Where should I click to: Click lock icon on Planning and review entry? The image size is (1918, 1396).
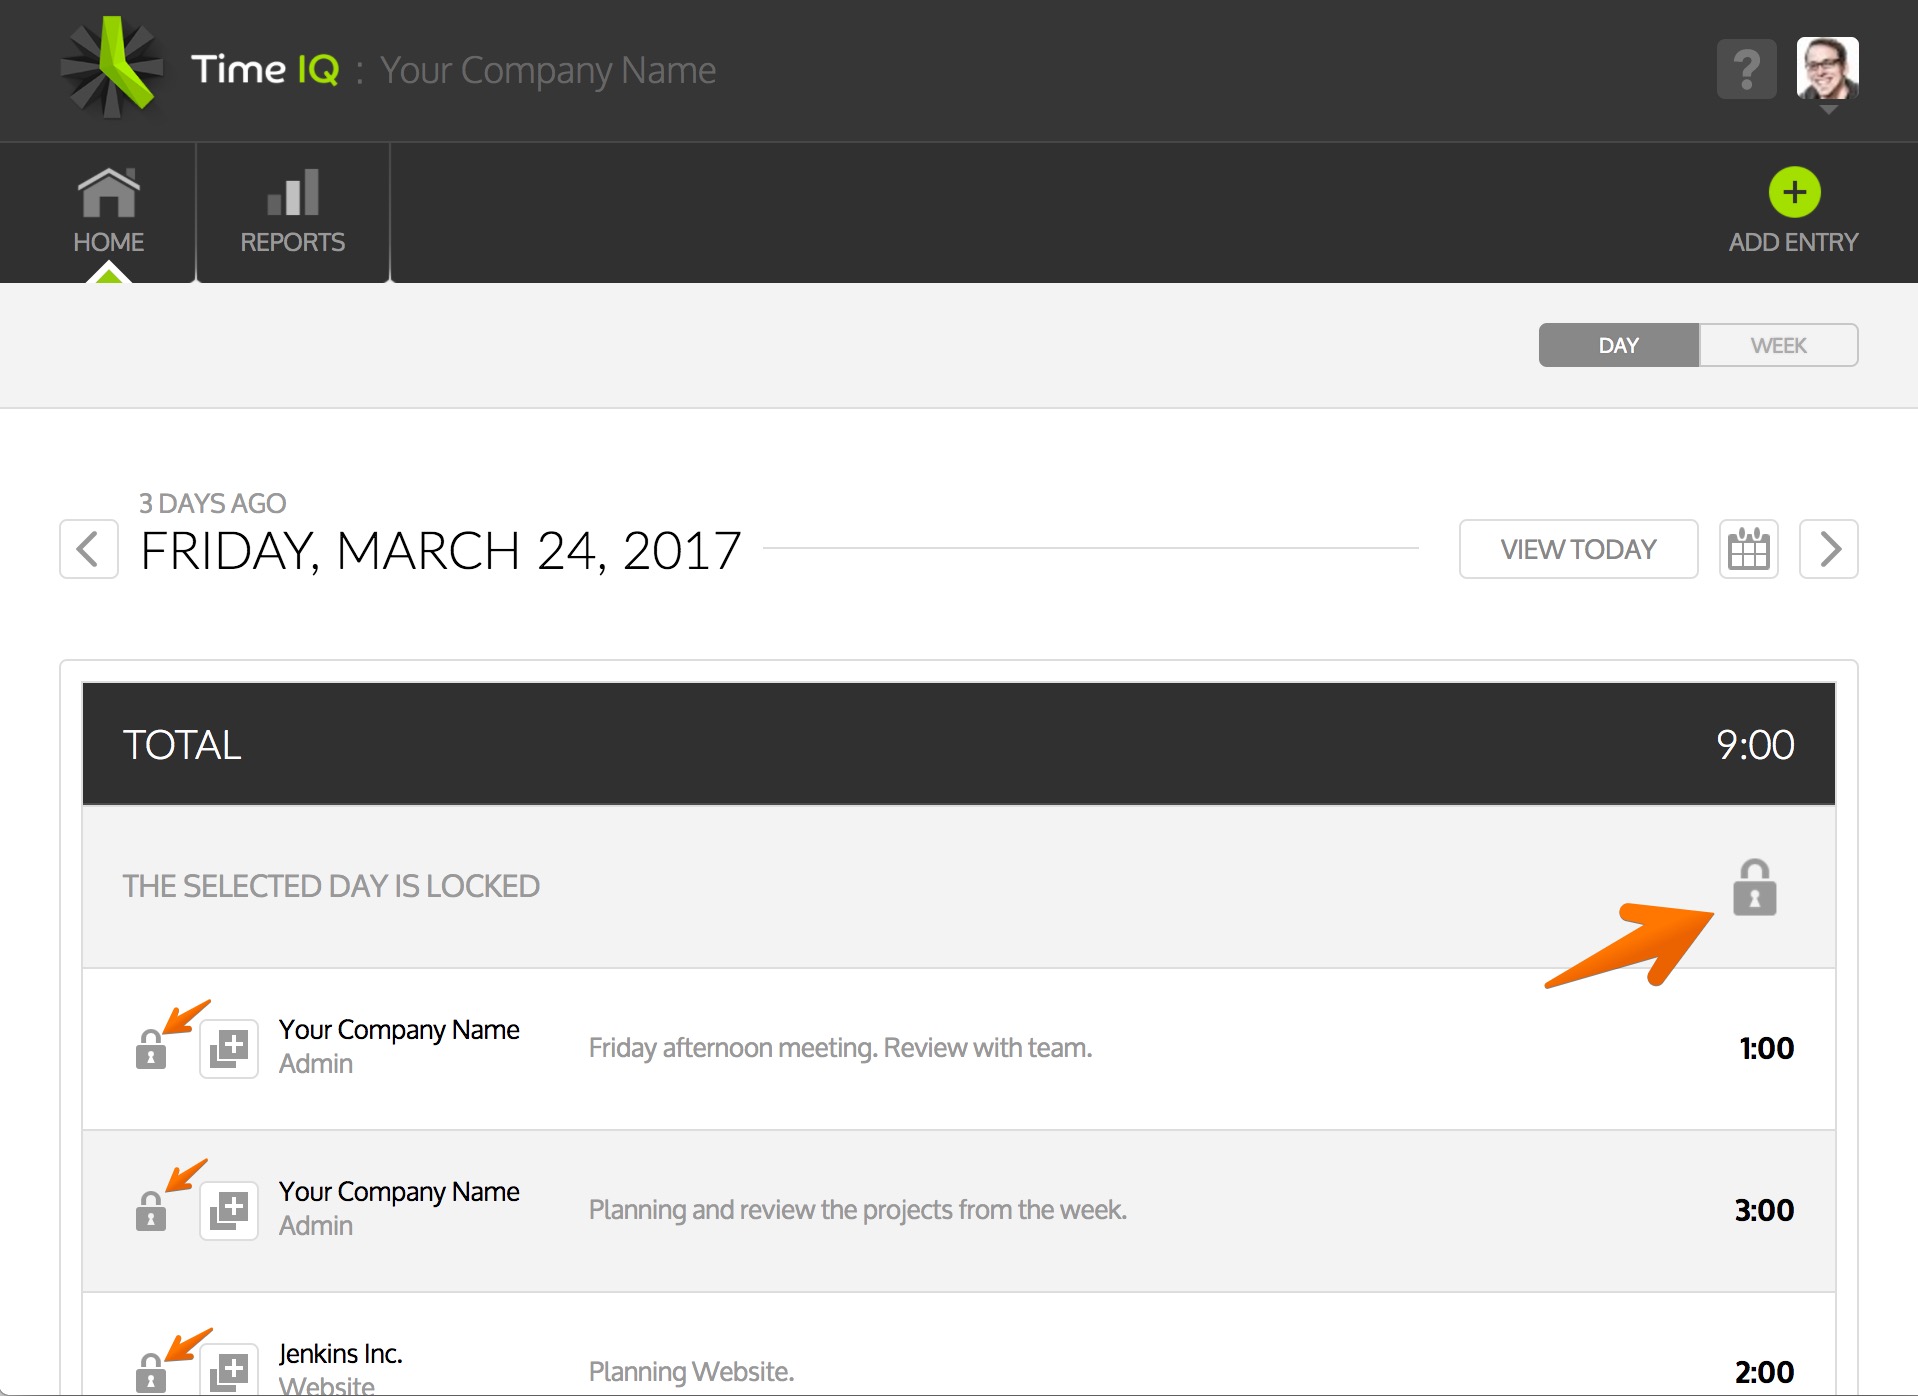coord(151,1211)
